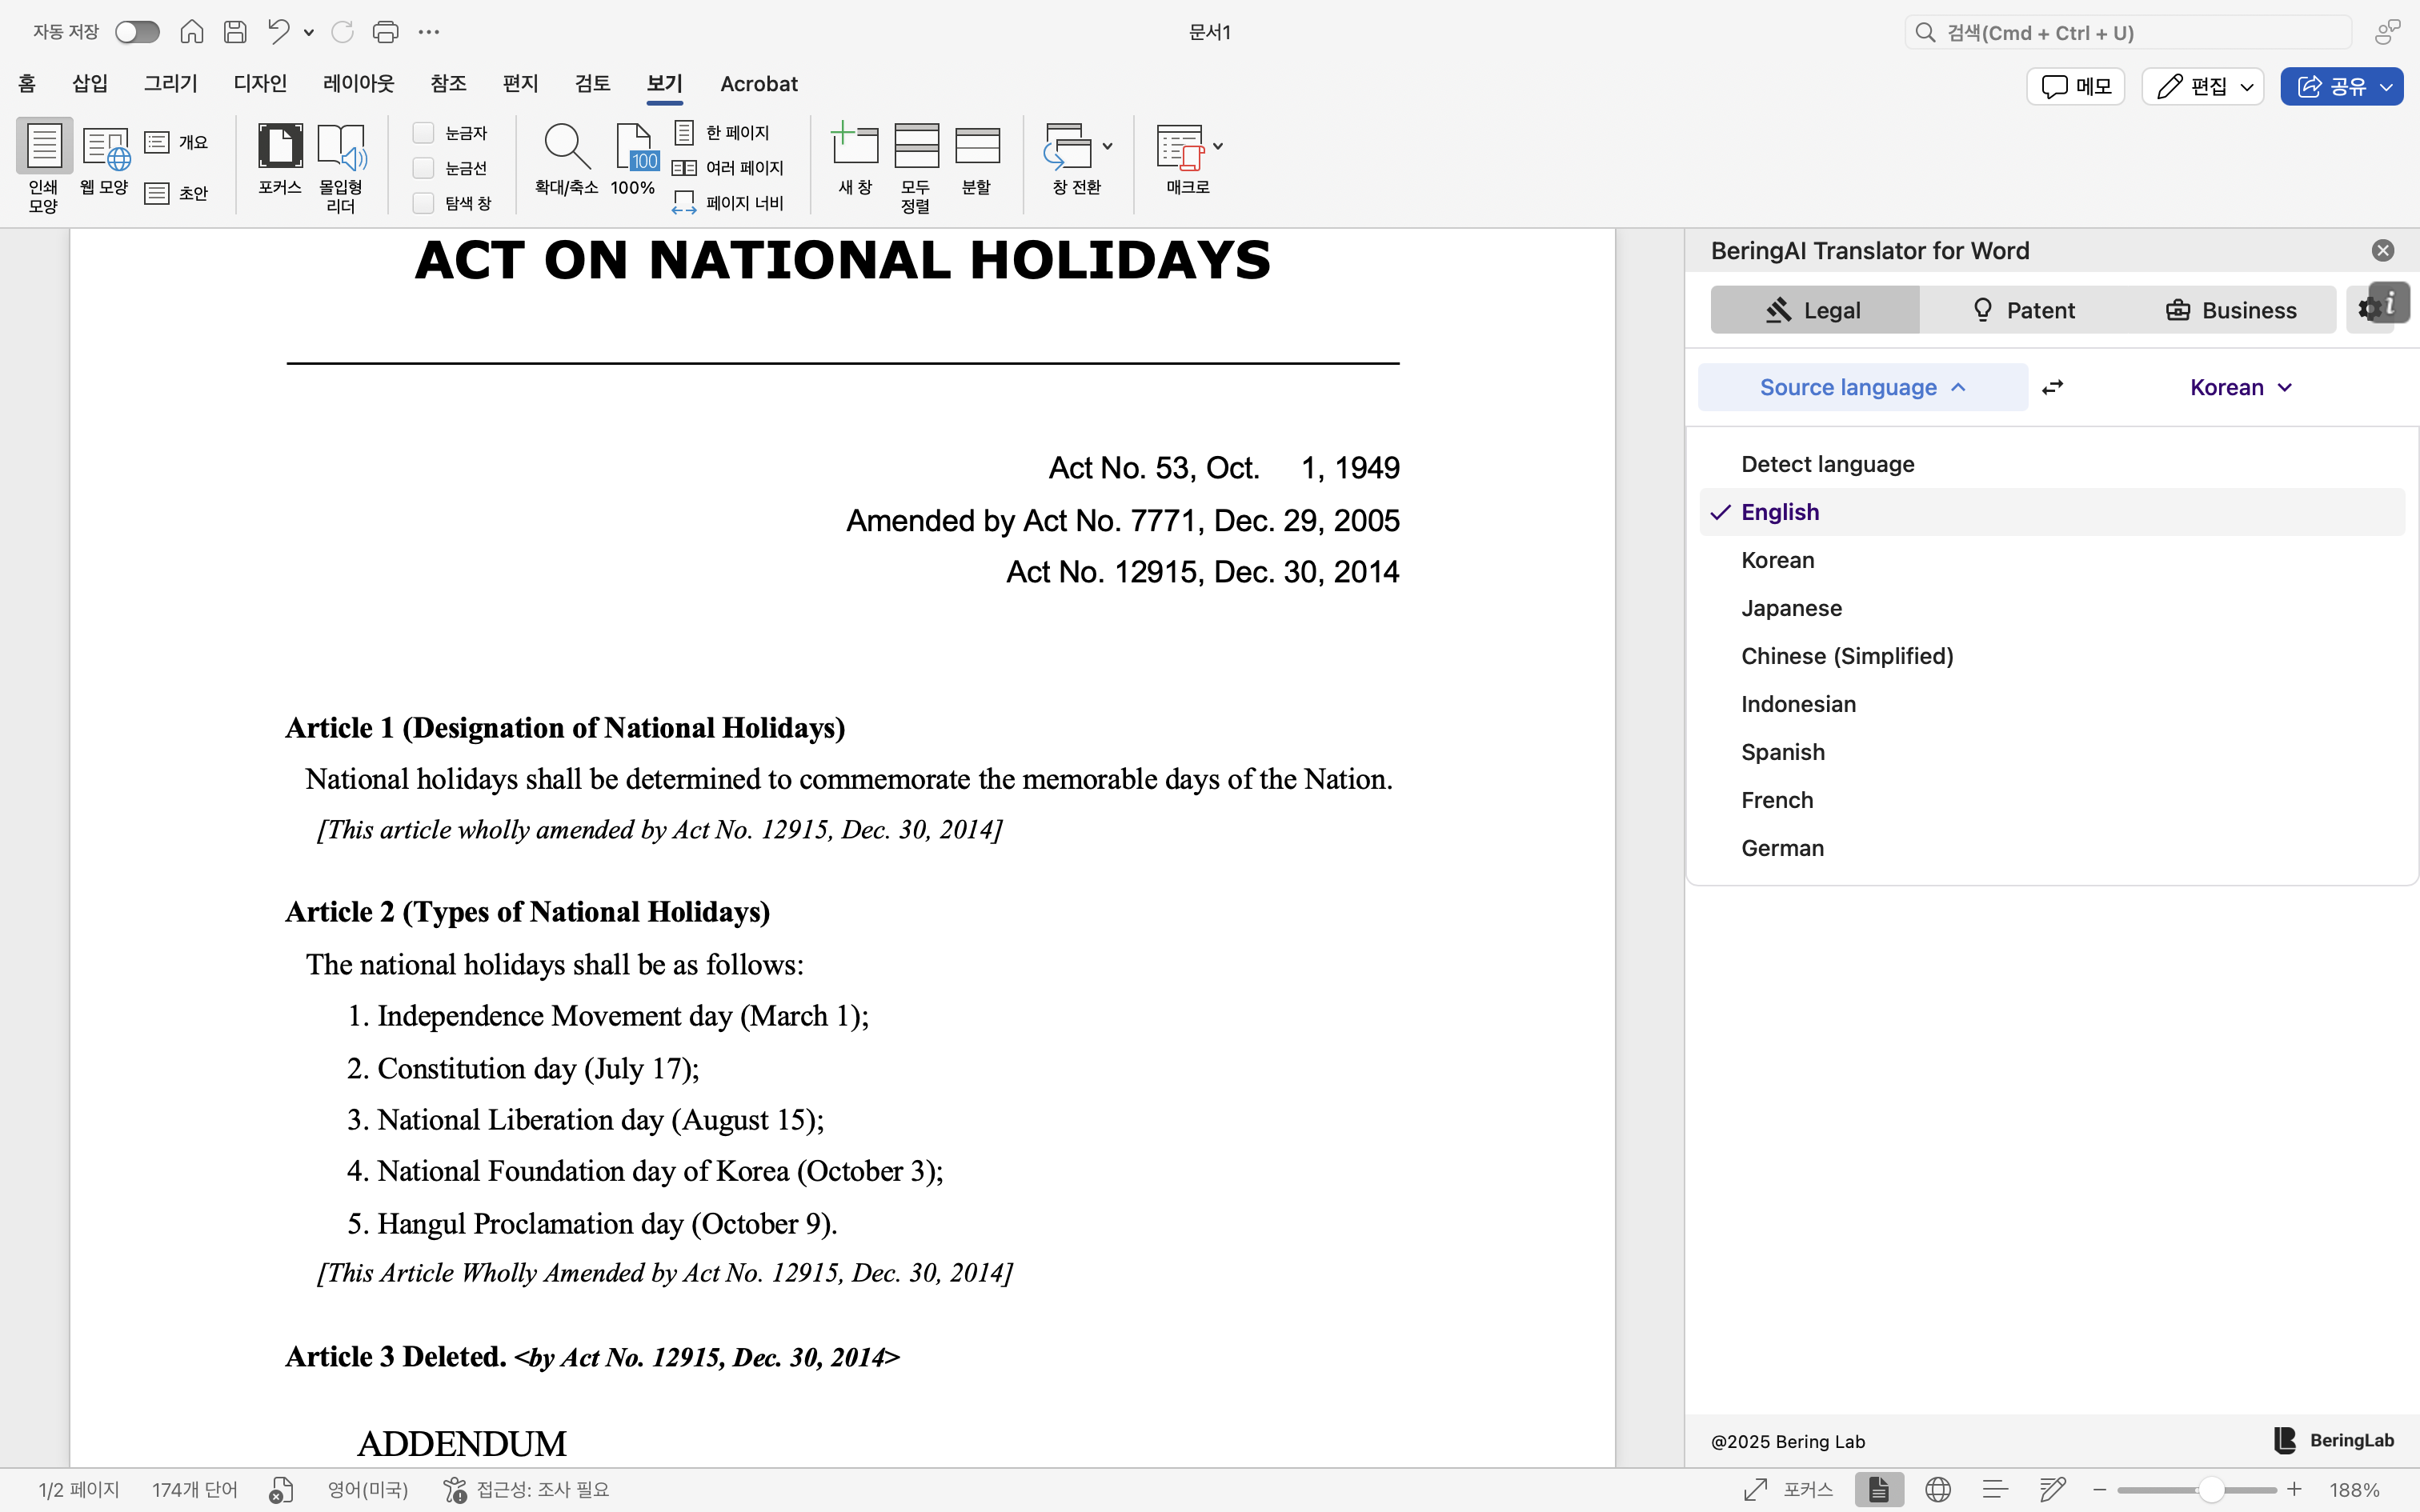Image resolution: width=2420 pixels, height=1512 pixels.
Task: Choose German as source language
Action: tap(2052, 848)
